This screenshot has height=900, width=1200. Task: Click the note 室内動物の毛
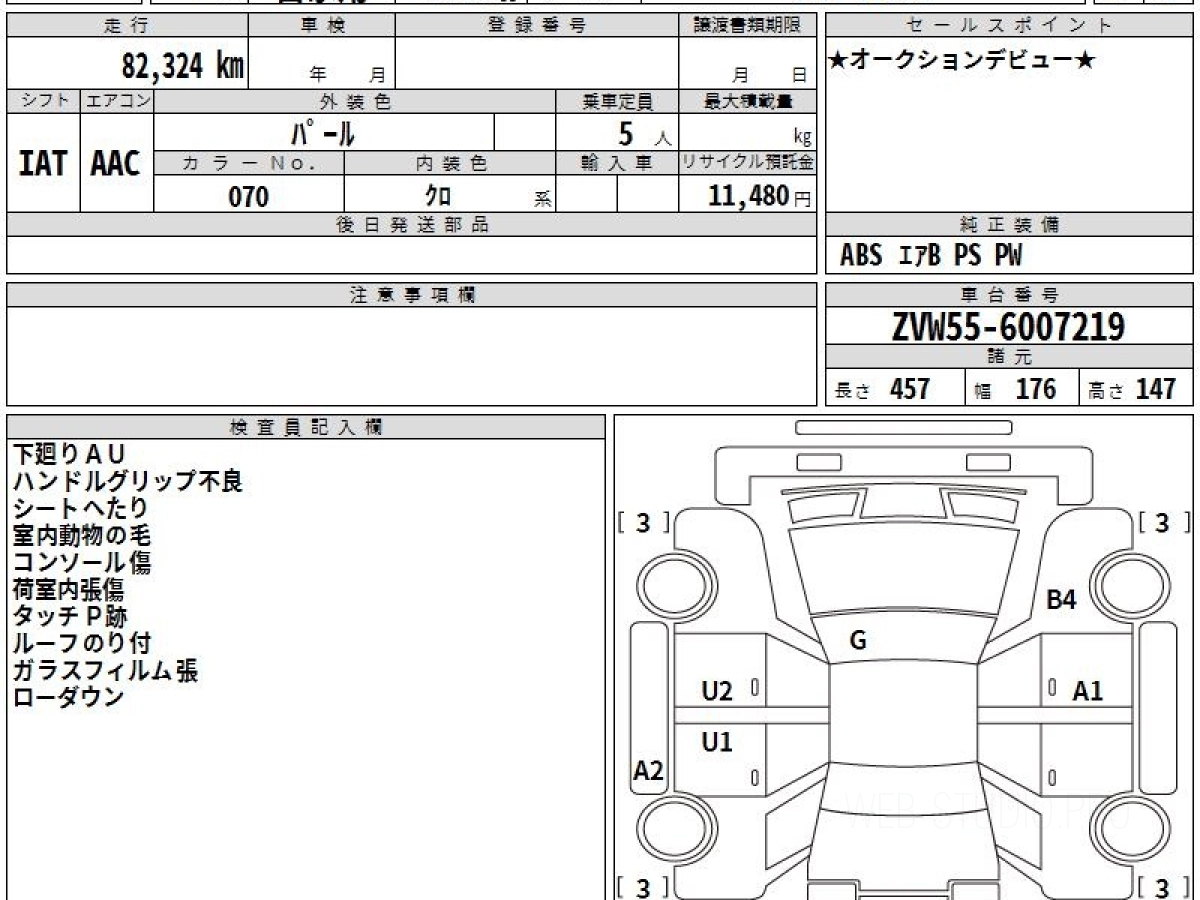pyautogui.click(x=81, y=536)
